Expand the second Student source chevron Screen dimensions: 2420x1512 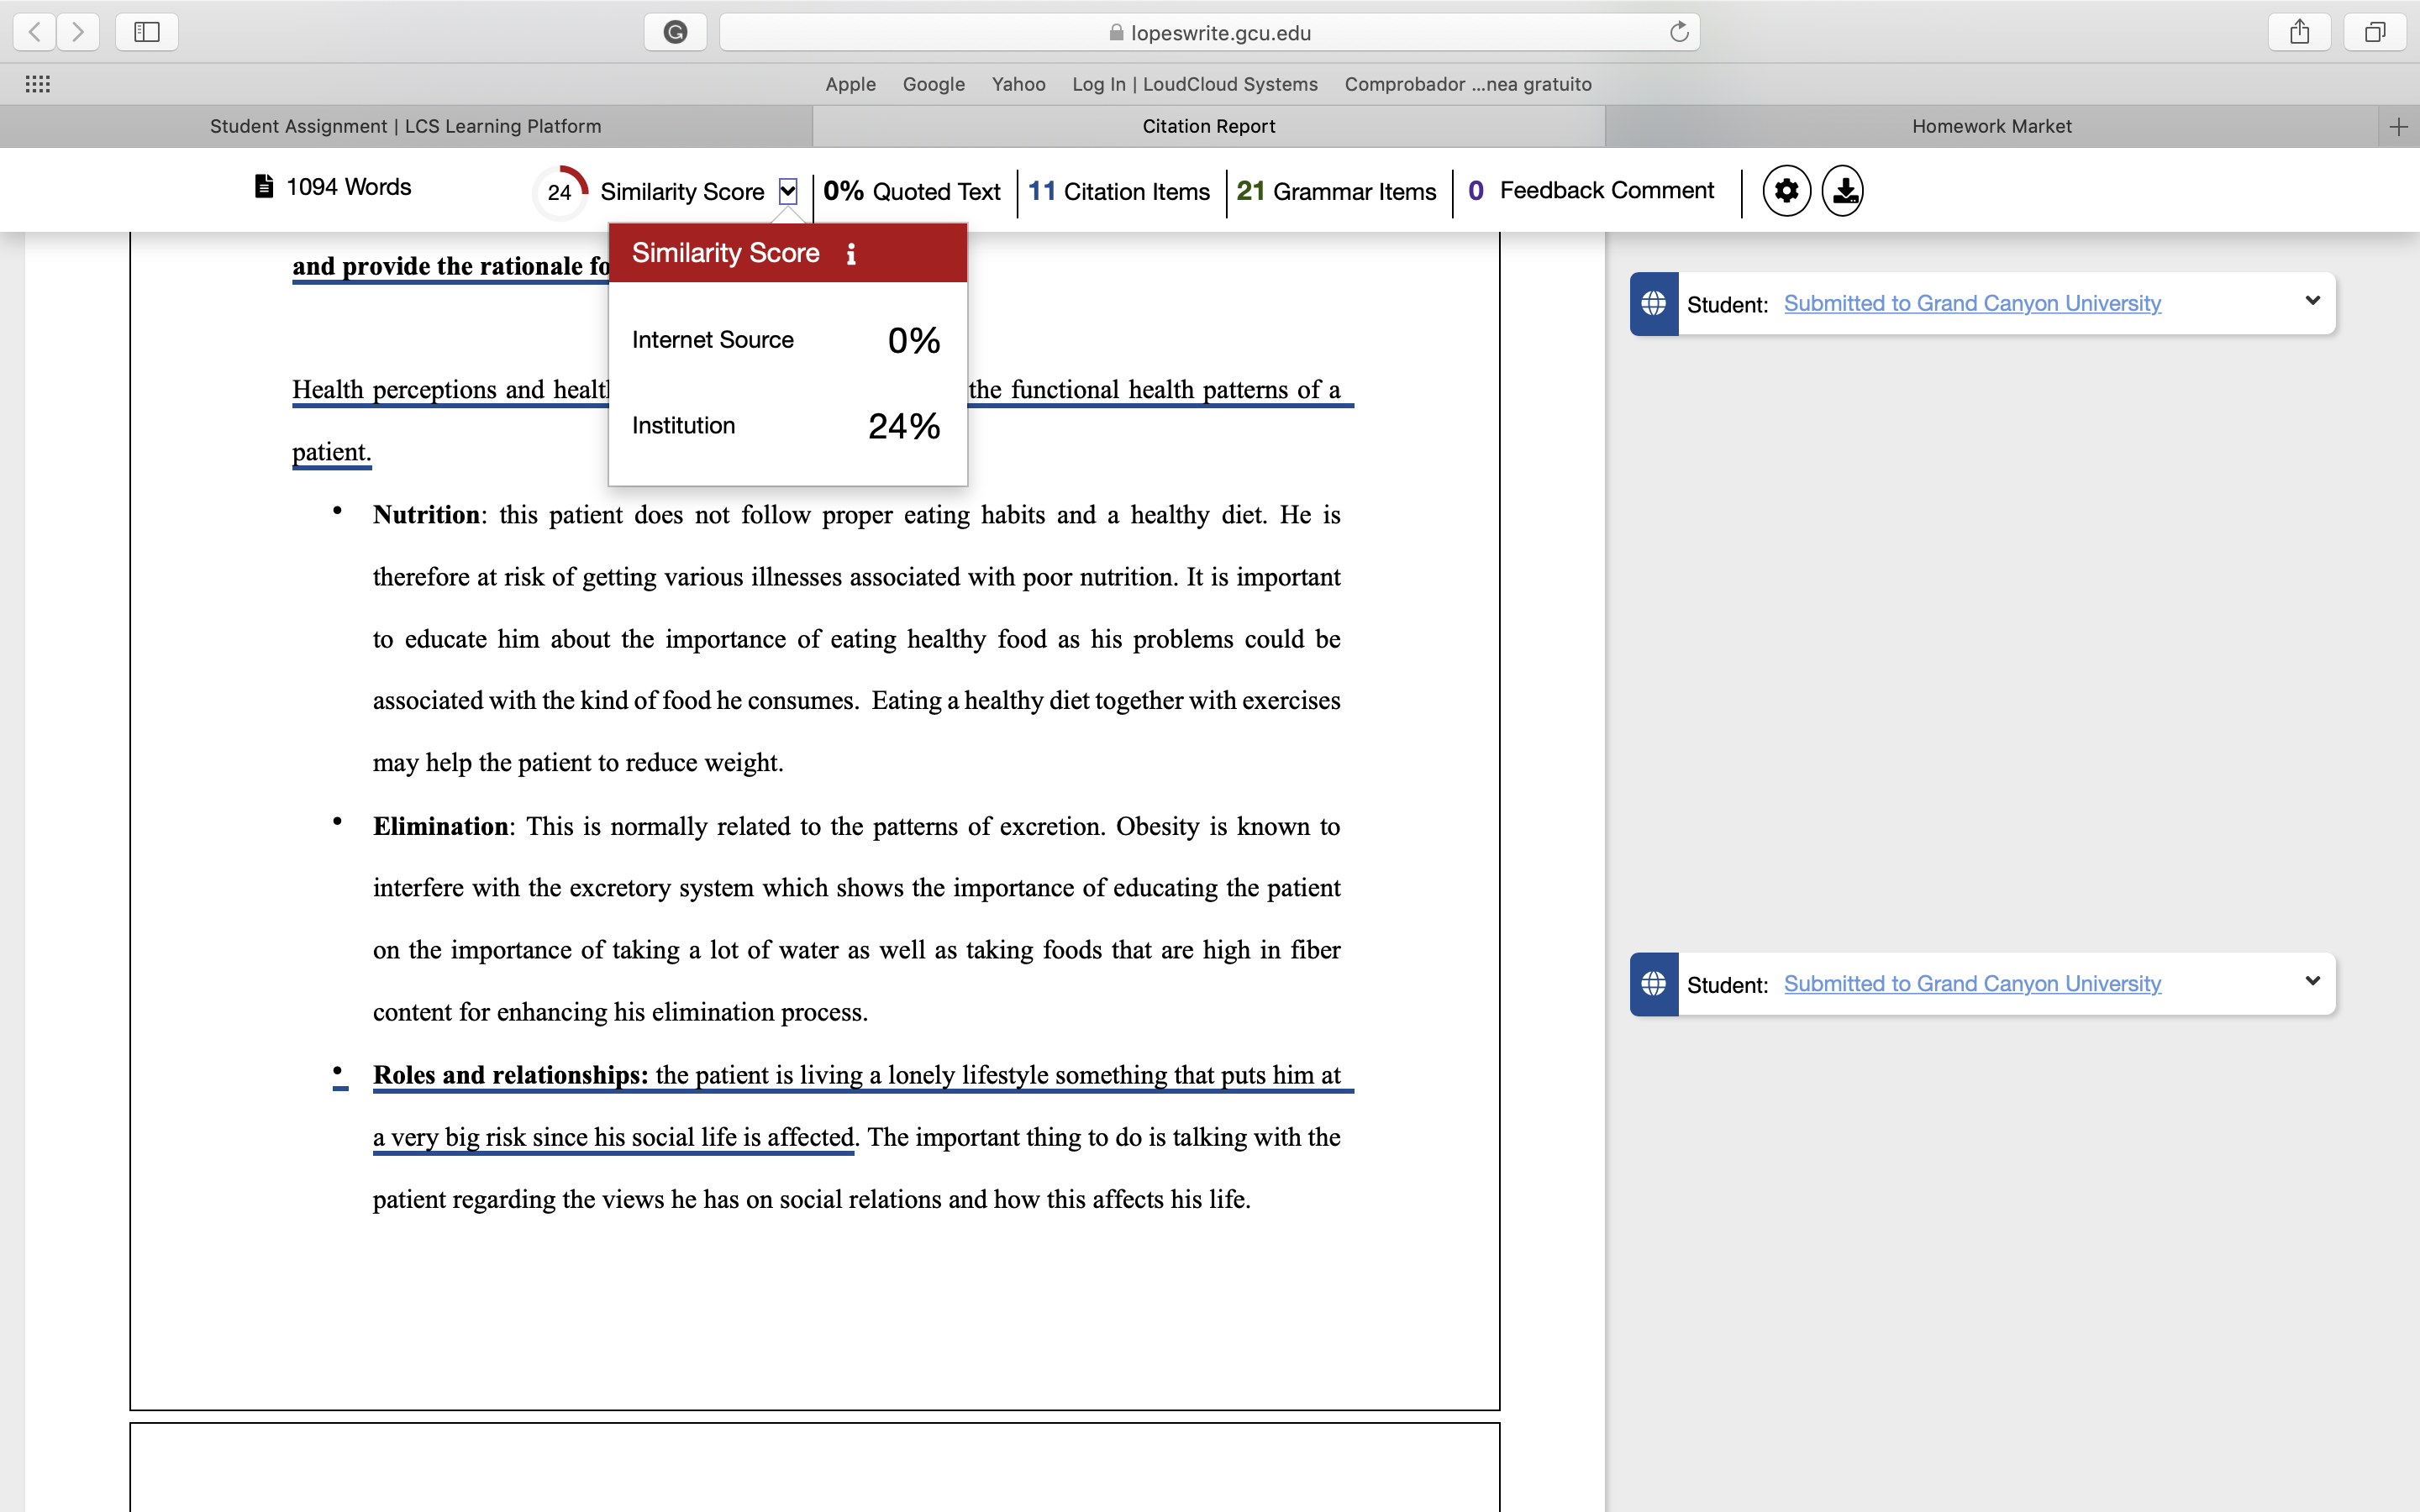(2312, 981)
